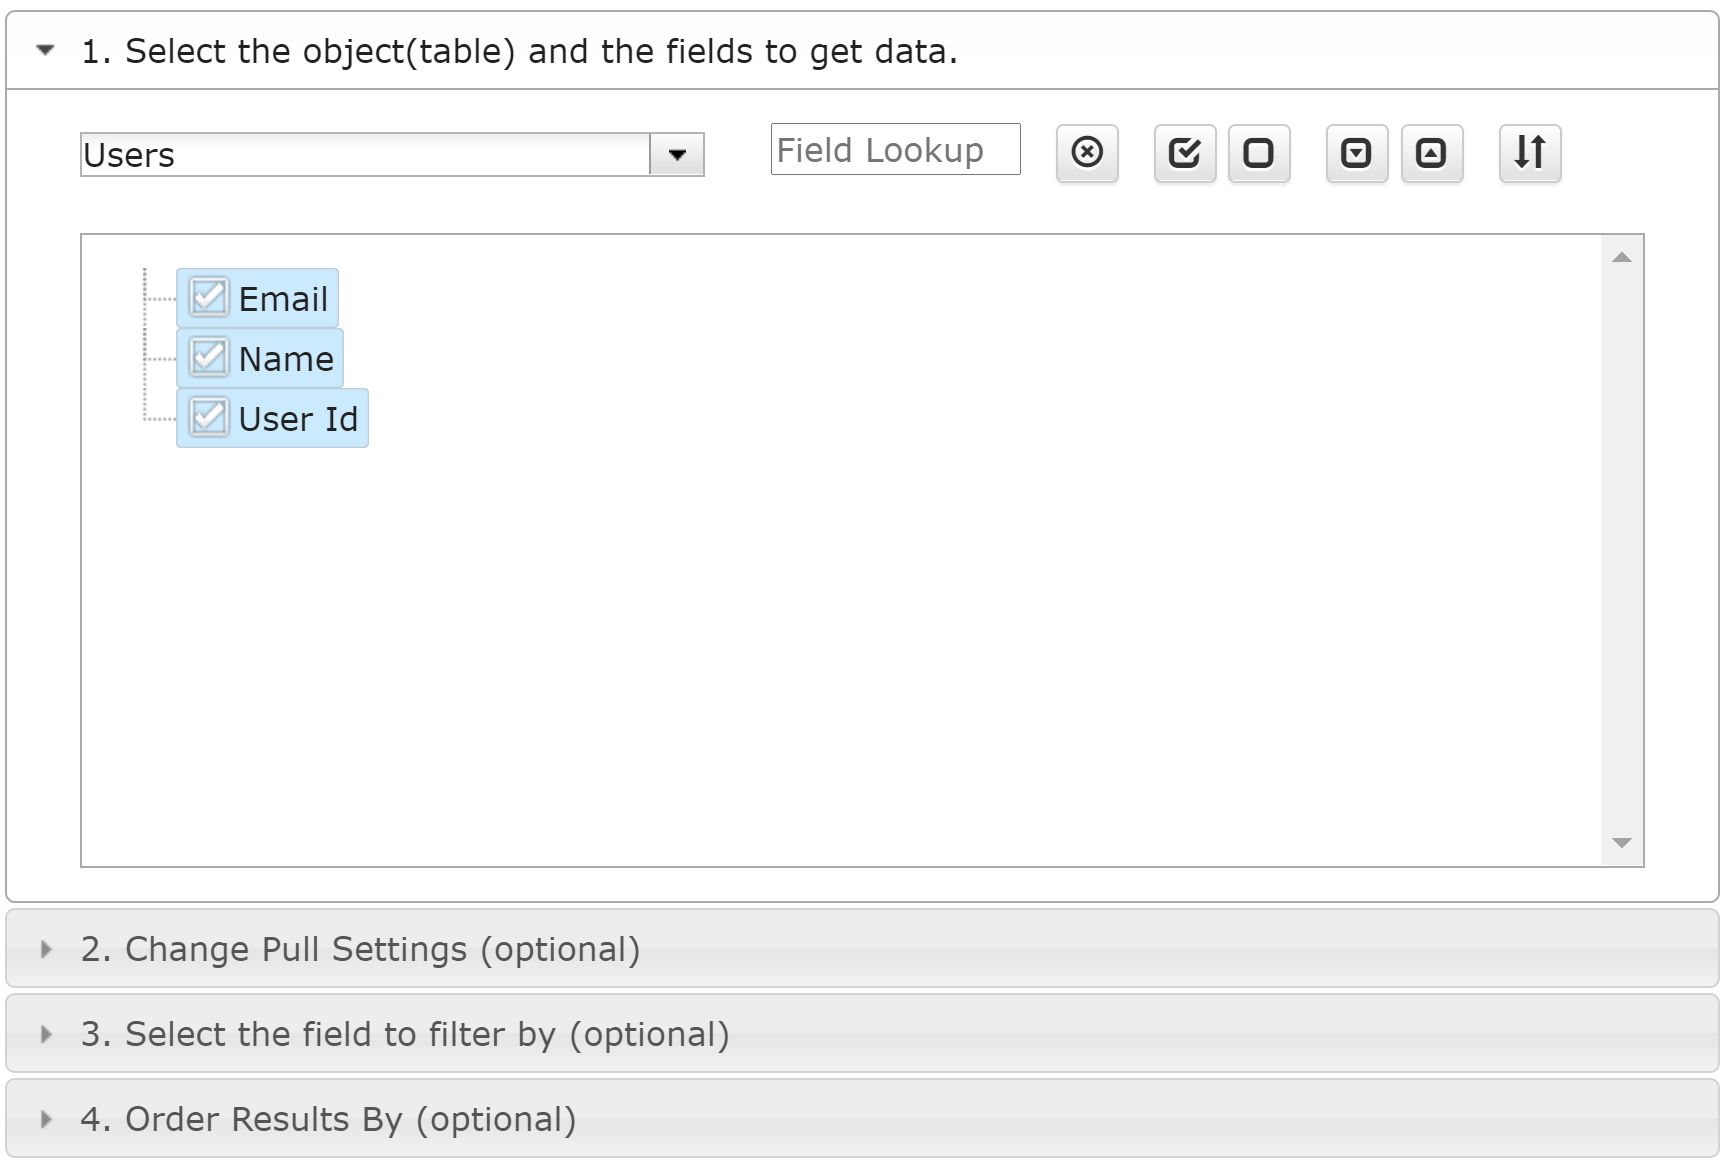
Task: Click the uncheck all fields icon
Action: click(x=1259, y=153)
